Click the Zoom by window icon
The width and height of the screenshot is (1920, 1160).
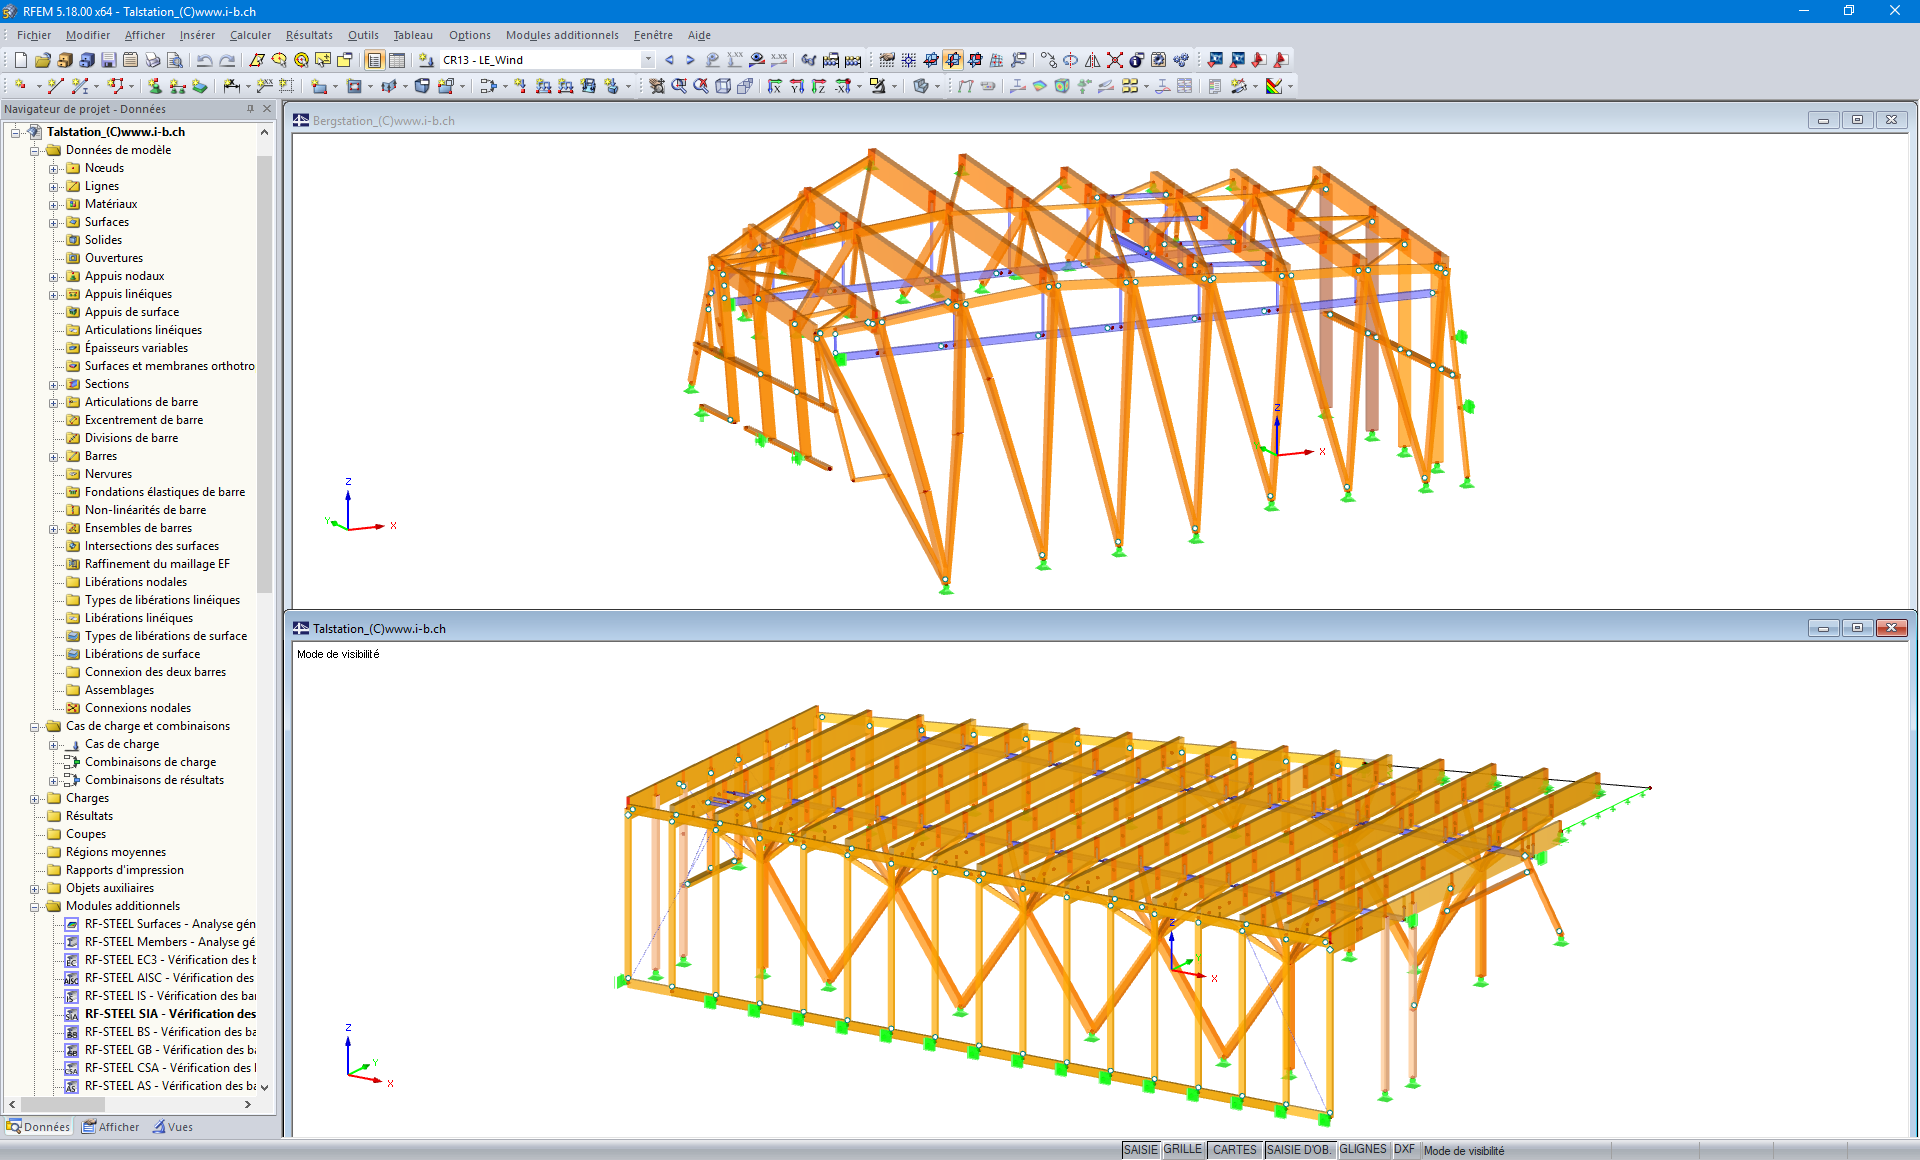pos(679,87)
